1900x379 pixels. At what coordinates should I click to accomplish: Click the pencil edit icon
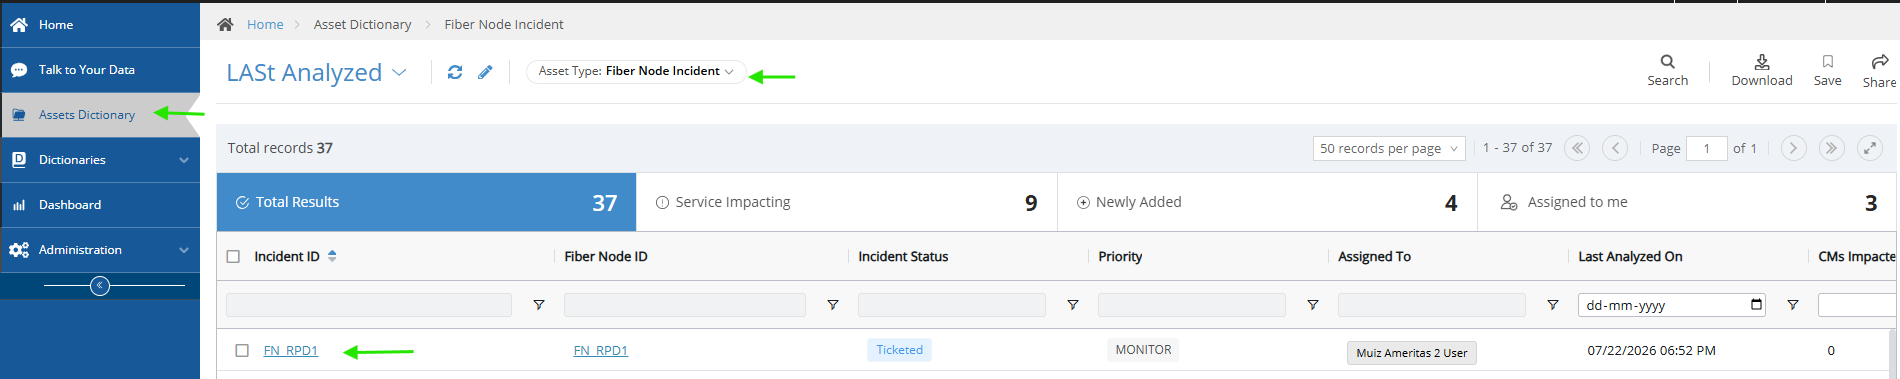(x=485, y=72)
